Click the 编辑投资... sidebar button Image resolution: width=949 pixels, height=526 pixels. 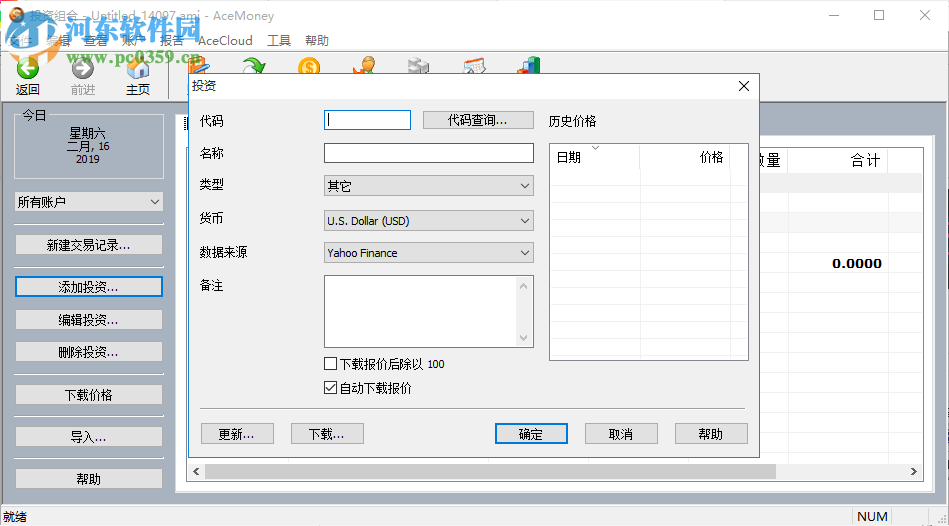pos(89,320)
